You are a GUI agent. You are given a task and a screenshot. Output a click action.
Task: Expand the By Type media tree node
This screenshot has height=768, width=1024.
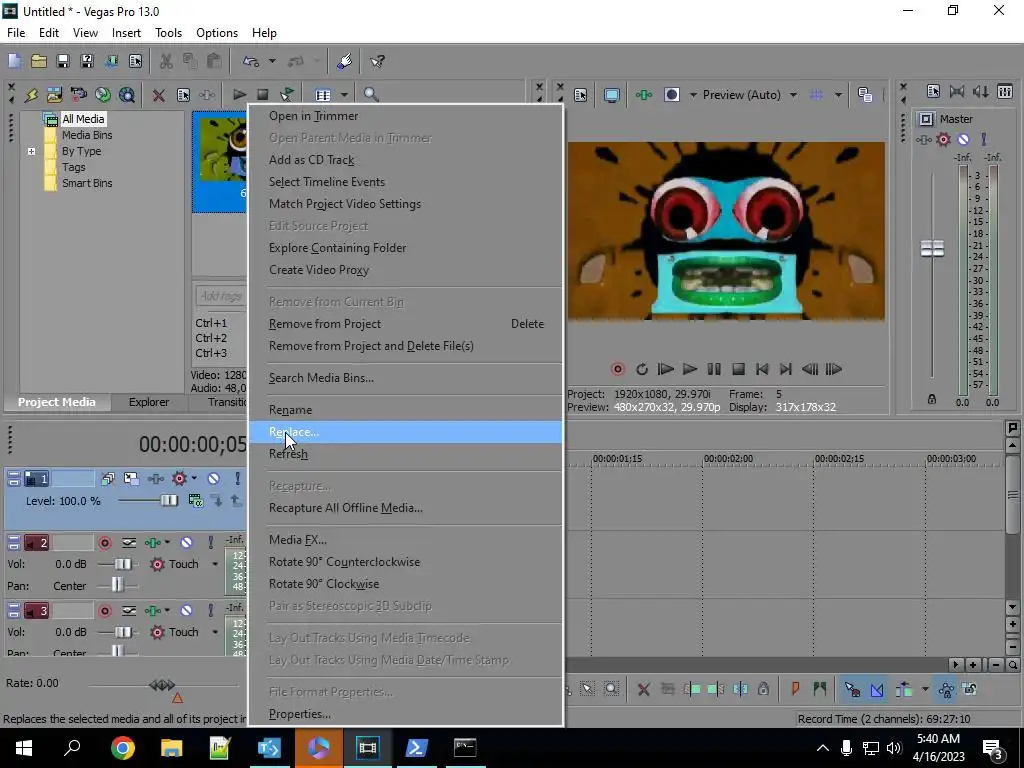(x=31, y=152)
